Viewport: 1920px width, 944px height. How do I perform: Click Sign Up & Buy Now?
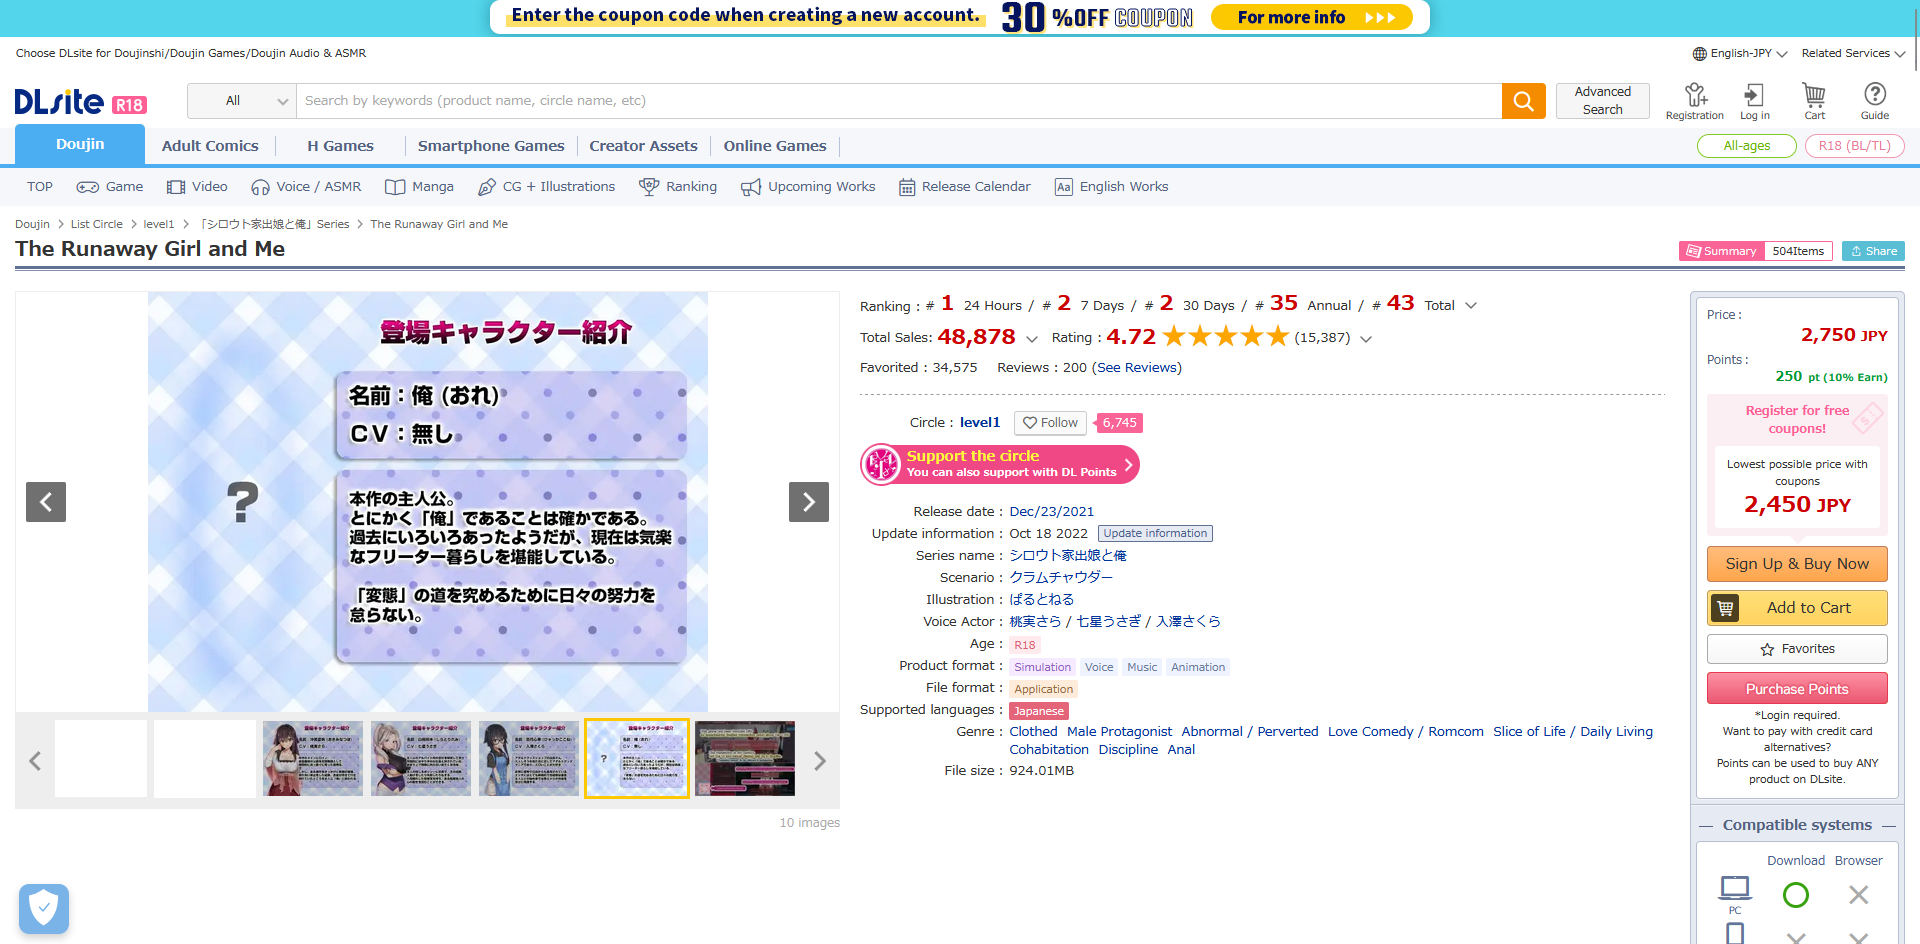click(1797, 564)
